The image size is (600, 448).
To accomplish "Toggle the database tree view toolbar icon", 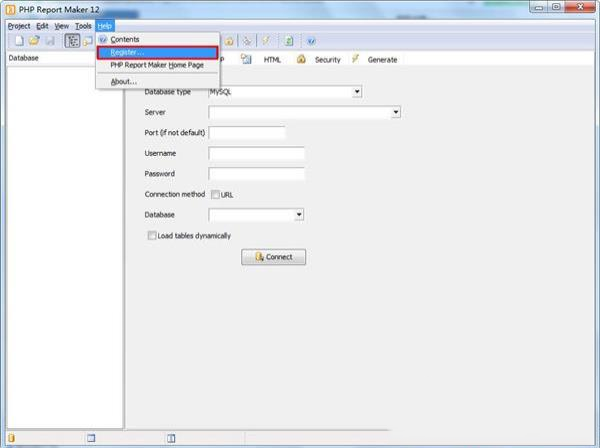I will (72, 41).
